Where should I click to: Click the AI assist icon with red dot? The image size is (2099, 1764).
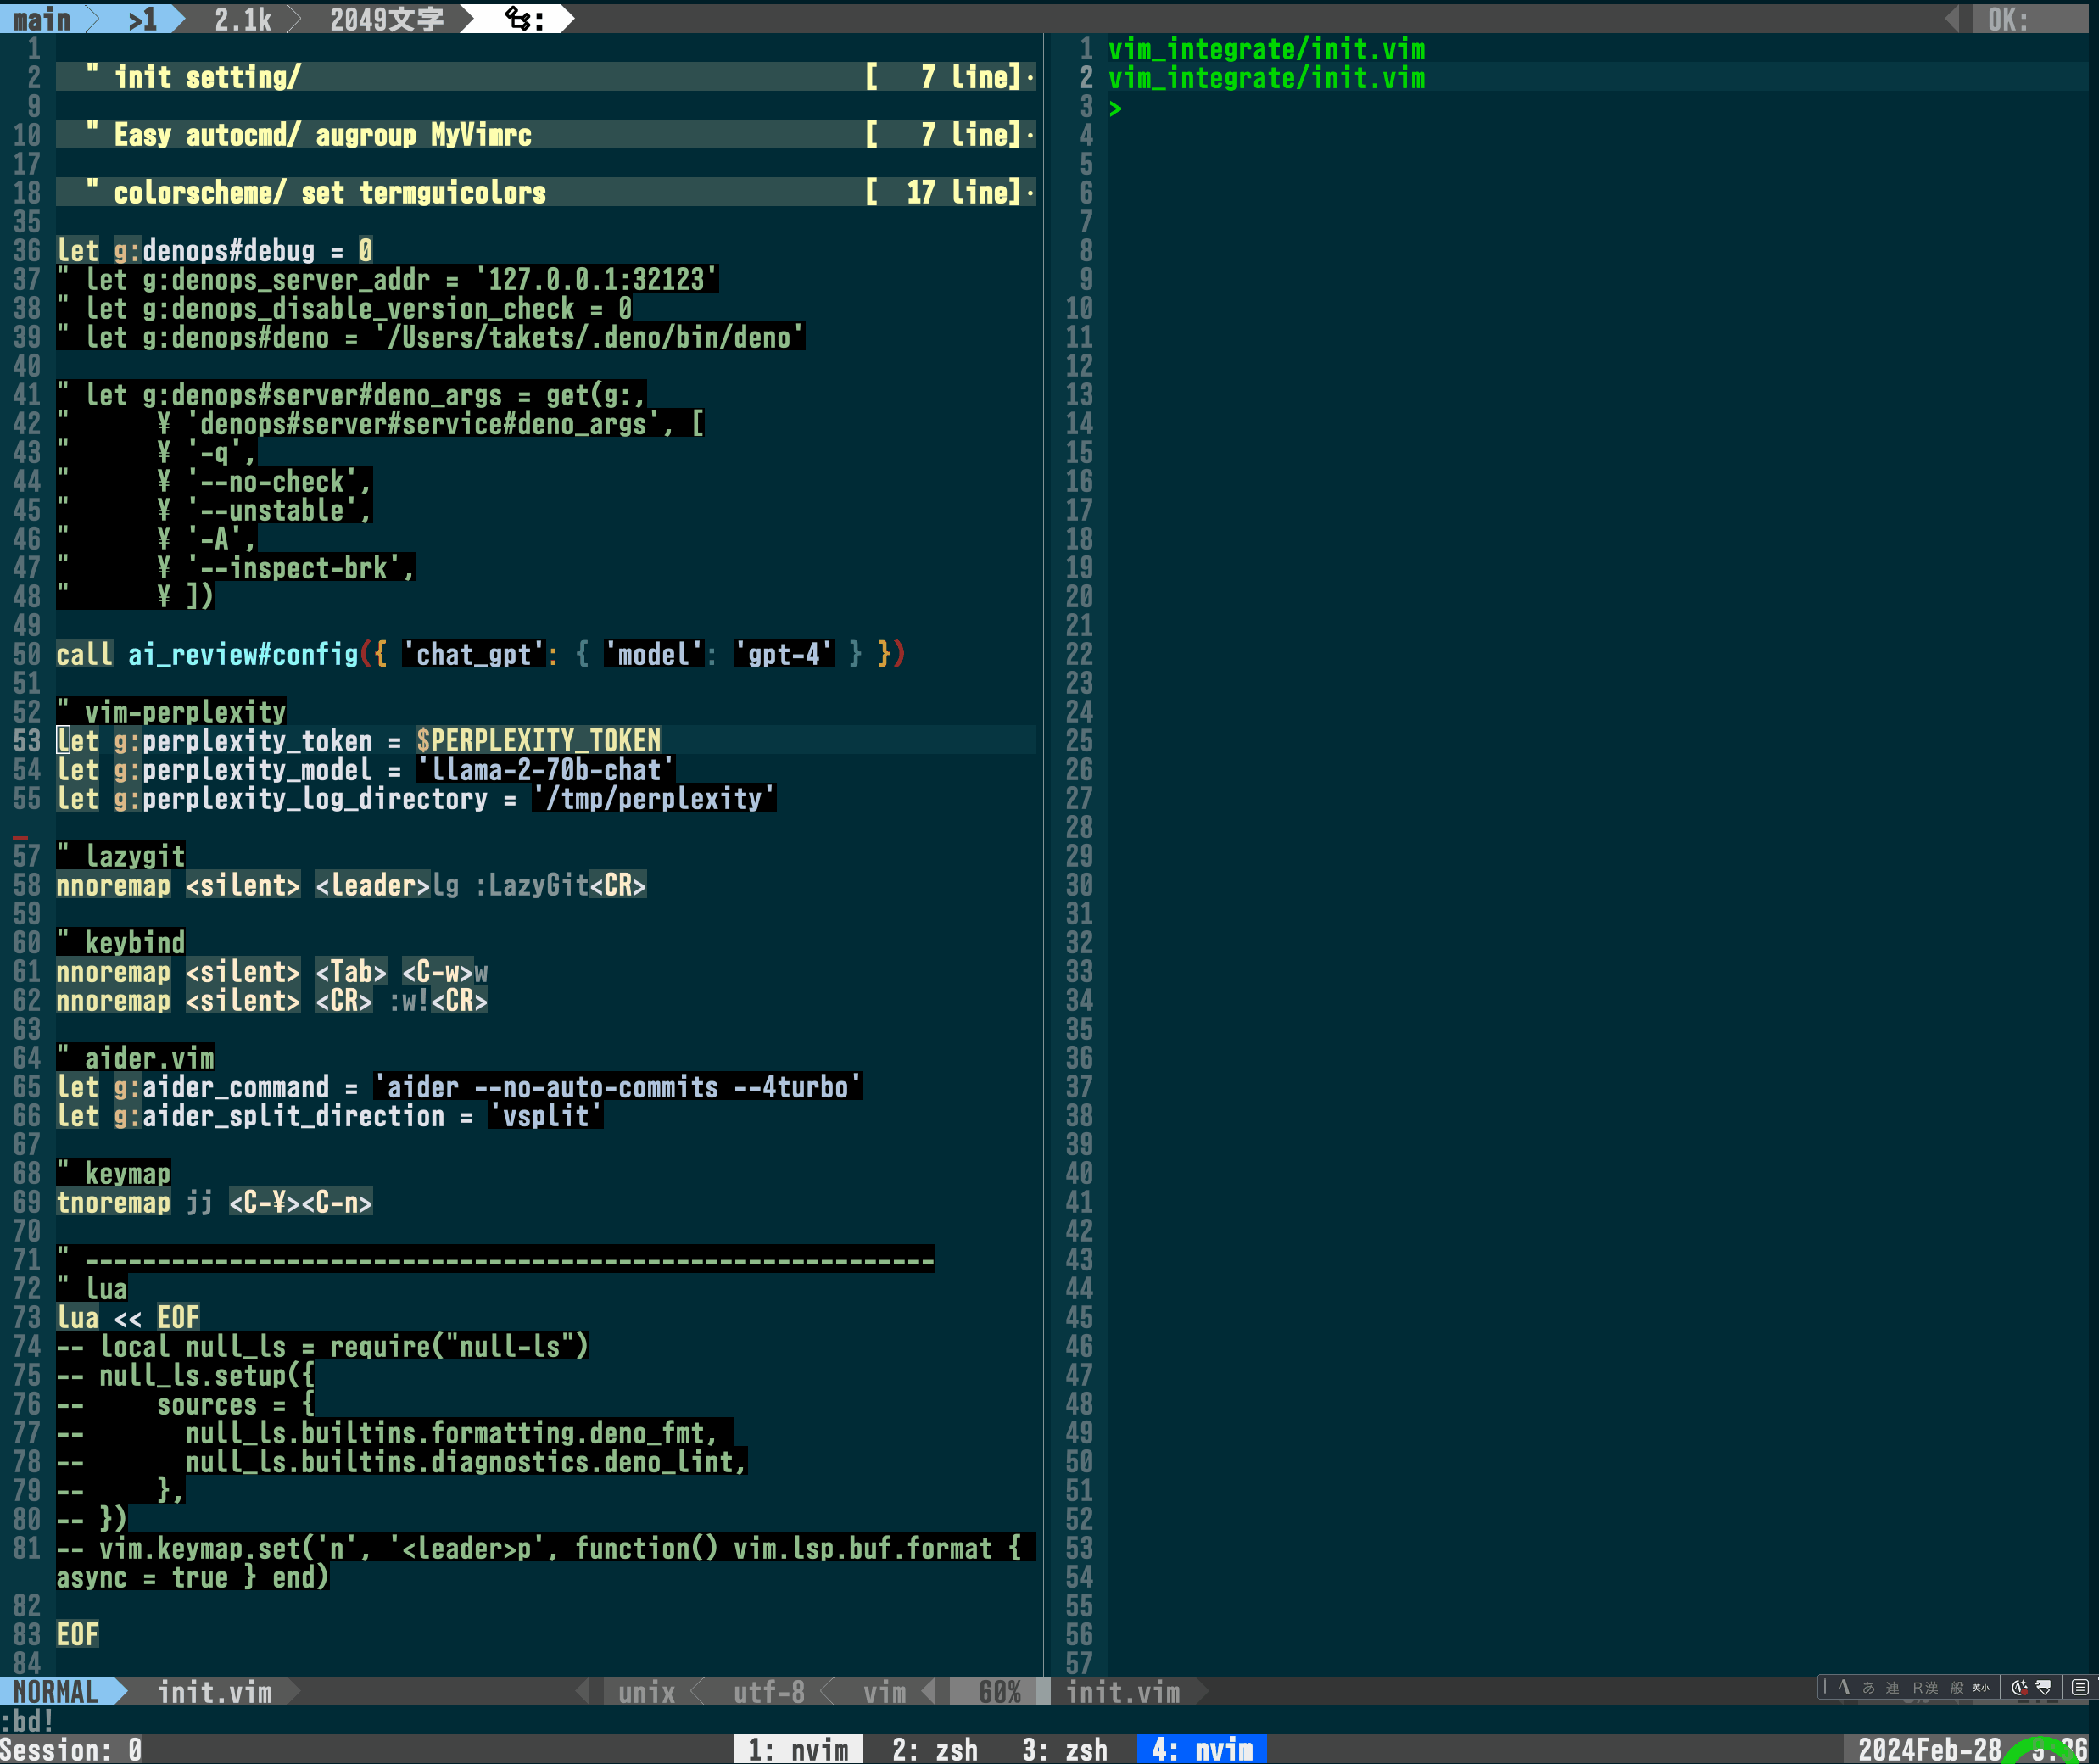coord(2019,1688)
